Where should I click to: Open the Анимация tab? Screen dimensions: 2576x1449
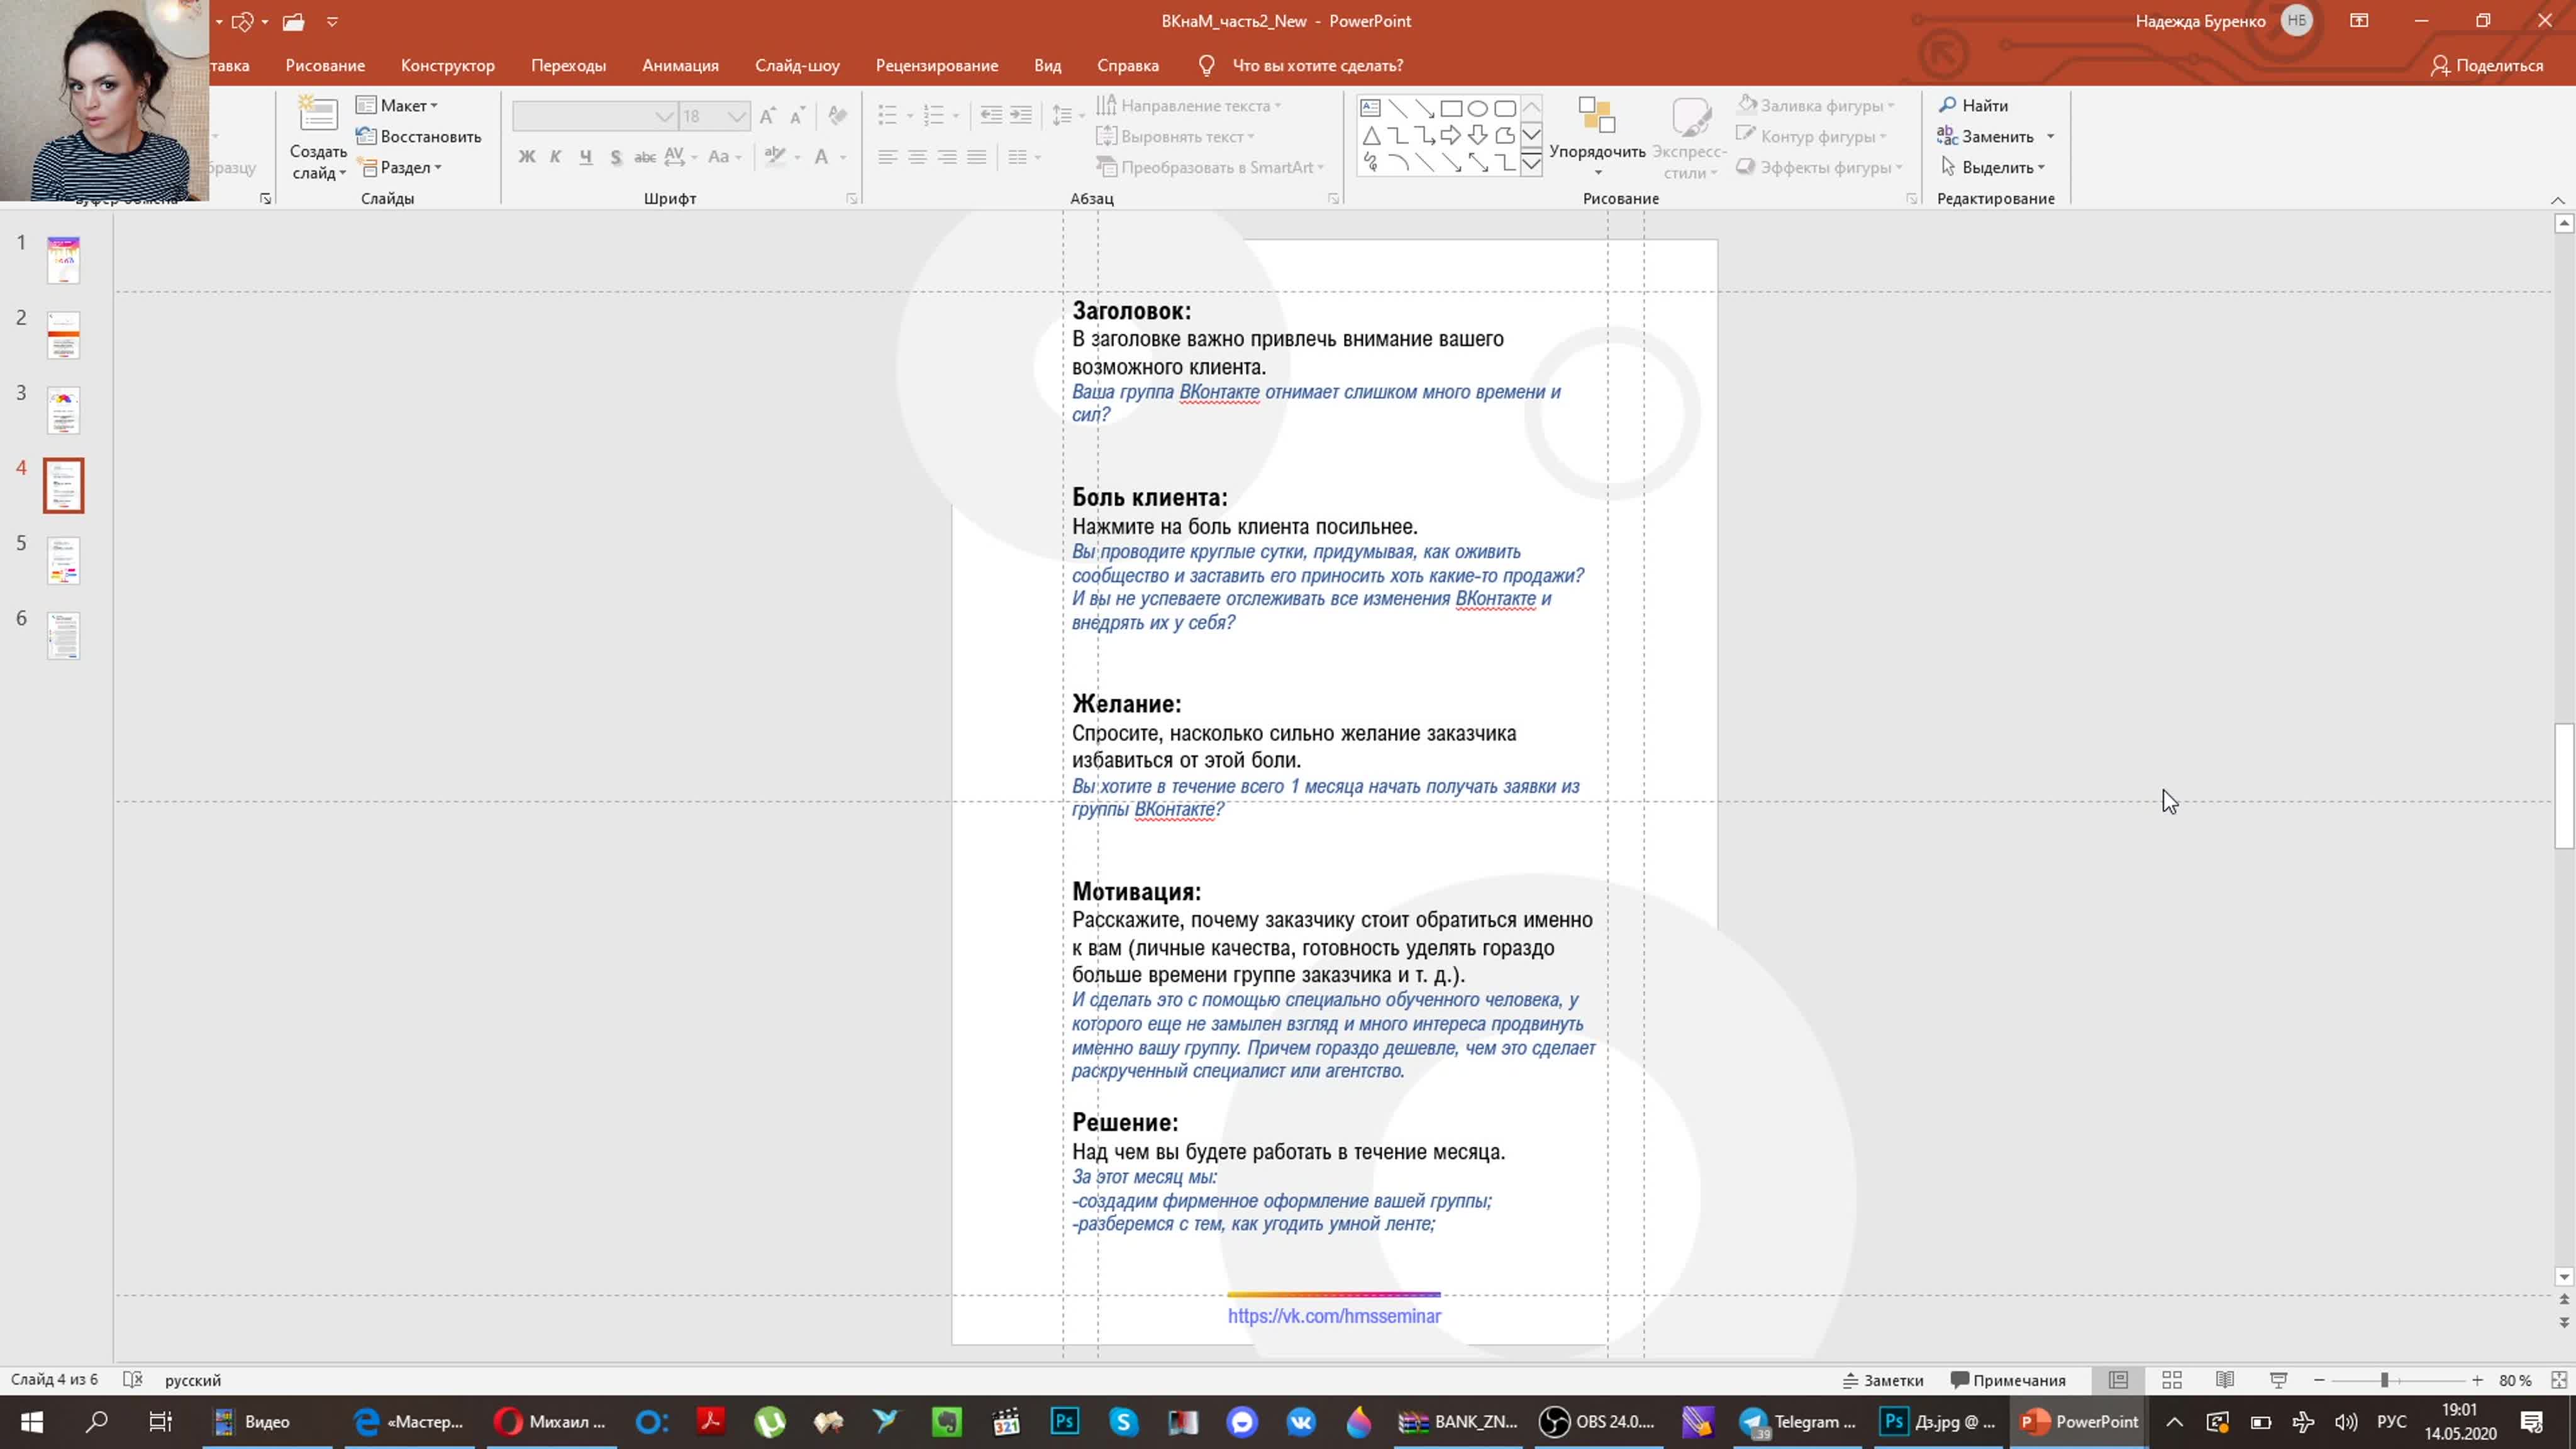tap(680, 65)
